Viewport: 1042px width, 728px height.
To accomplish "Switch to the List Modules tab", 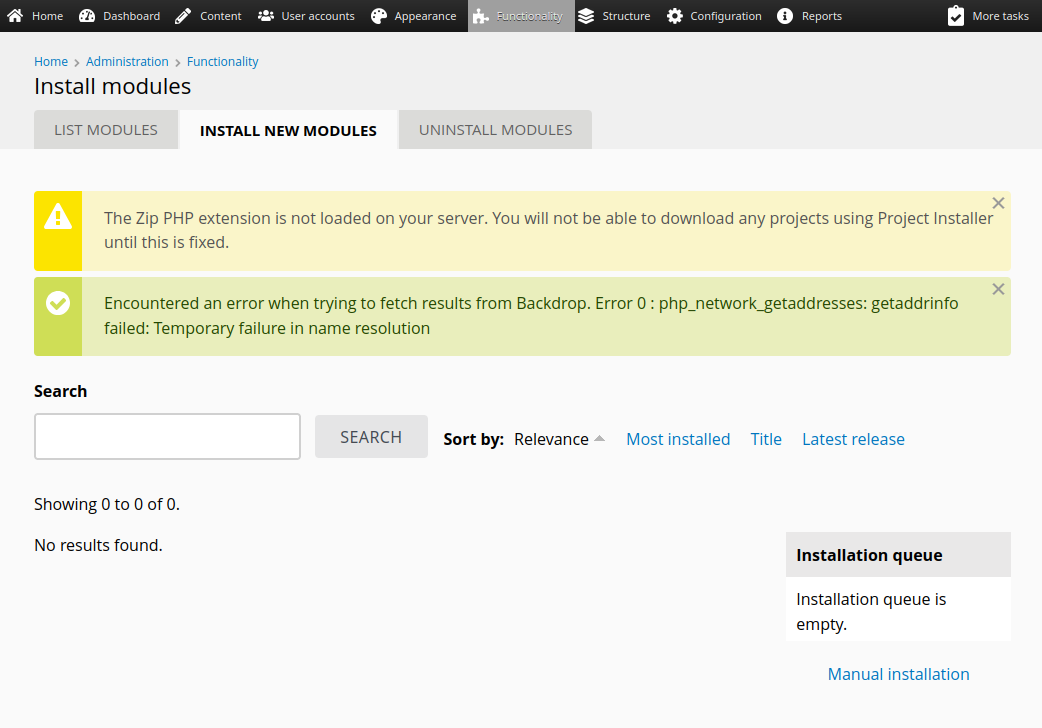I will [106, 130].
